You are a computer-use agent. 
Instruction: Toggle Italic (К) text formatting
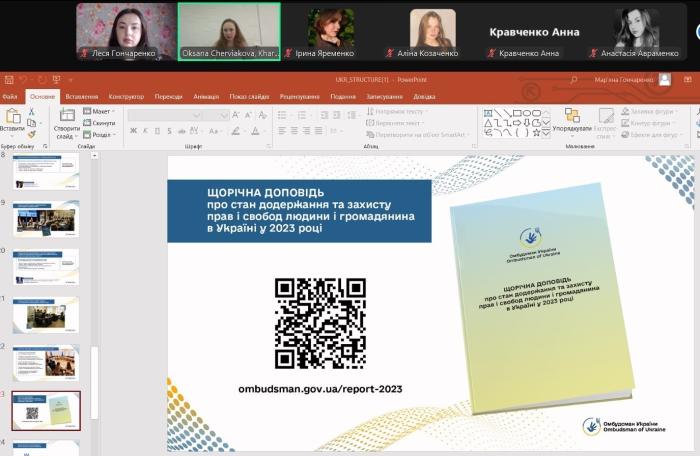(144, 130)
